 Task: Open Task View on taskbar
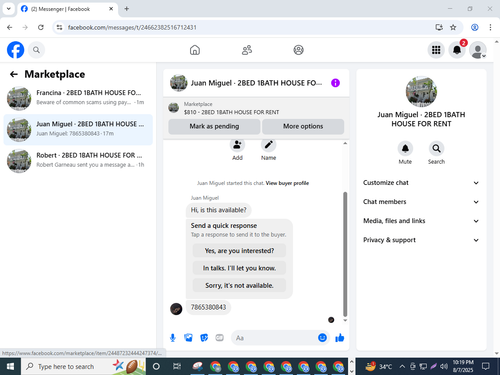[177, 367]
